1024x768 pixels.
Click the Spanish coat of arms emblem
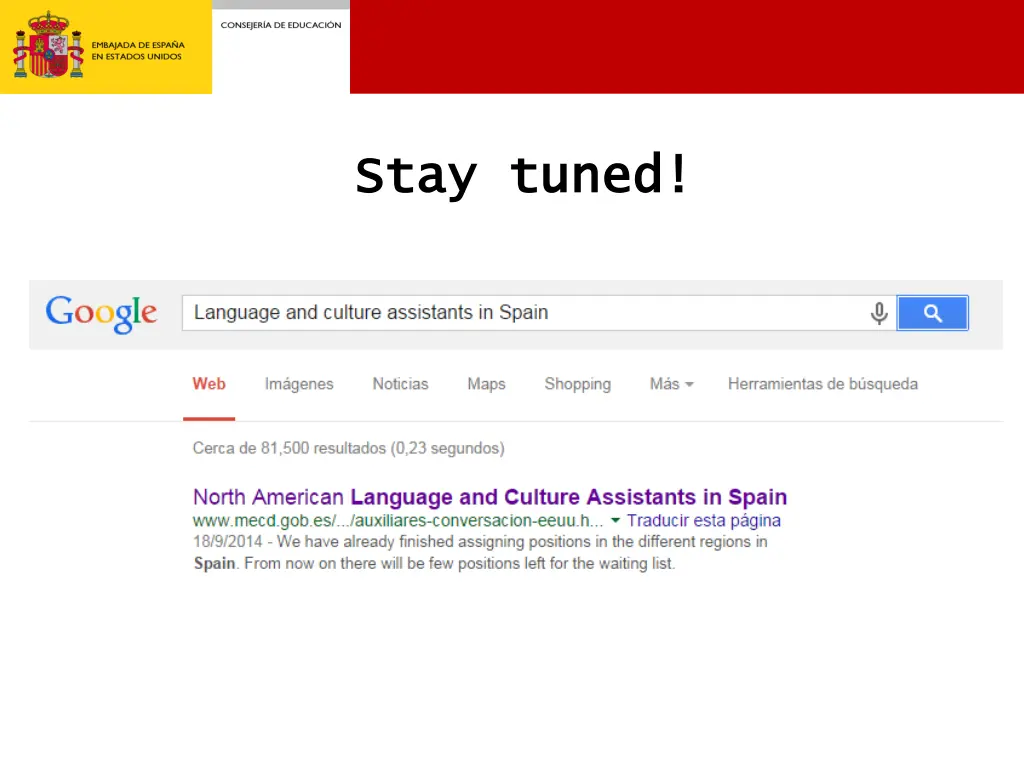click(x=48, y=45)
